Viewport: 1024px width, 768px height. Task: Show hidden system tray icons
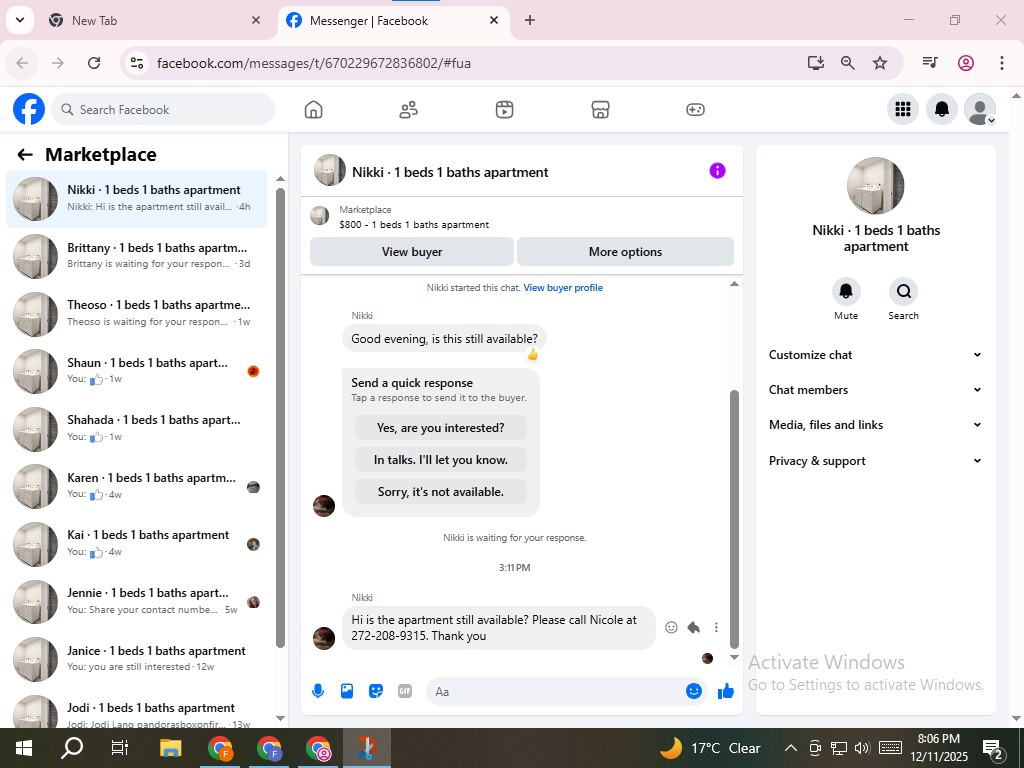pyautogui.click(x=790, y=748)
